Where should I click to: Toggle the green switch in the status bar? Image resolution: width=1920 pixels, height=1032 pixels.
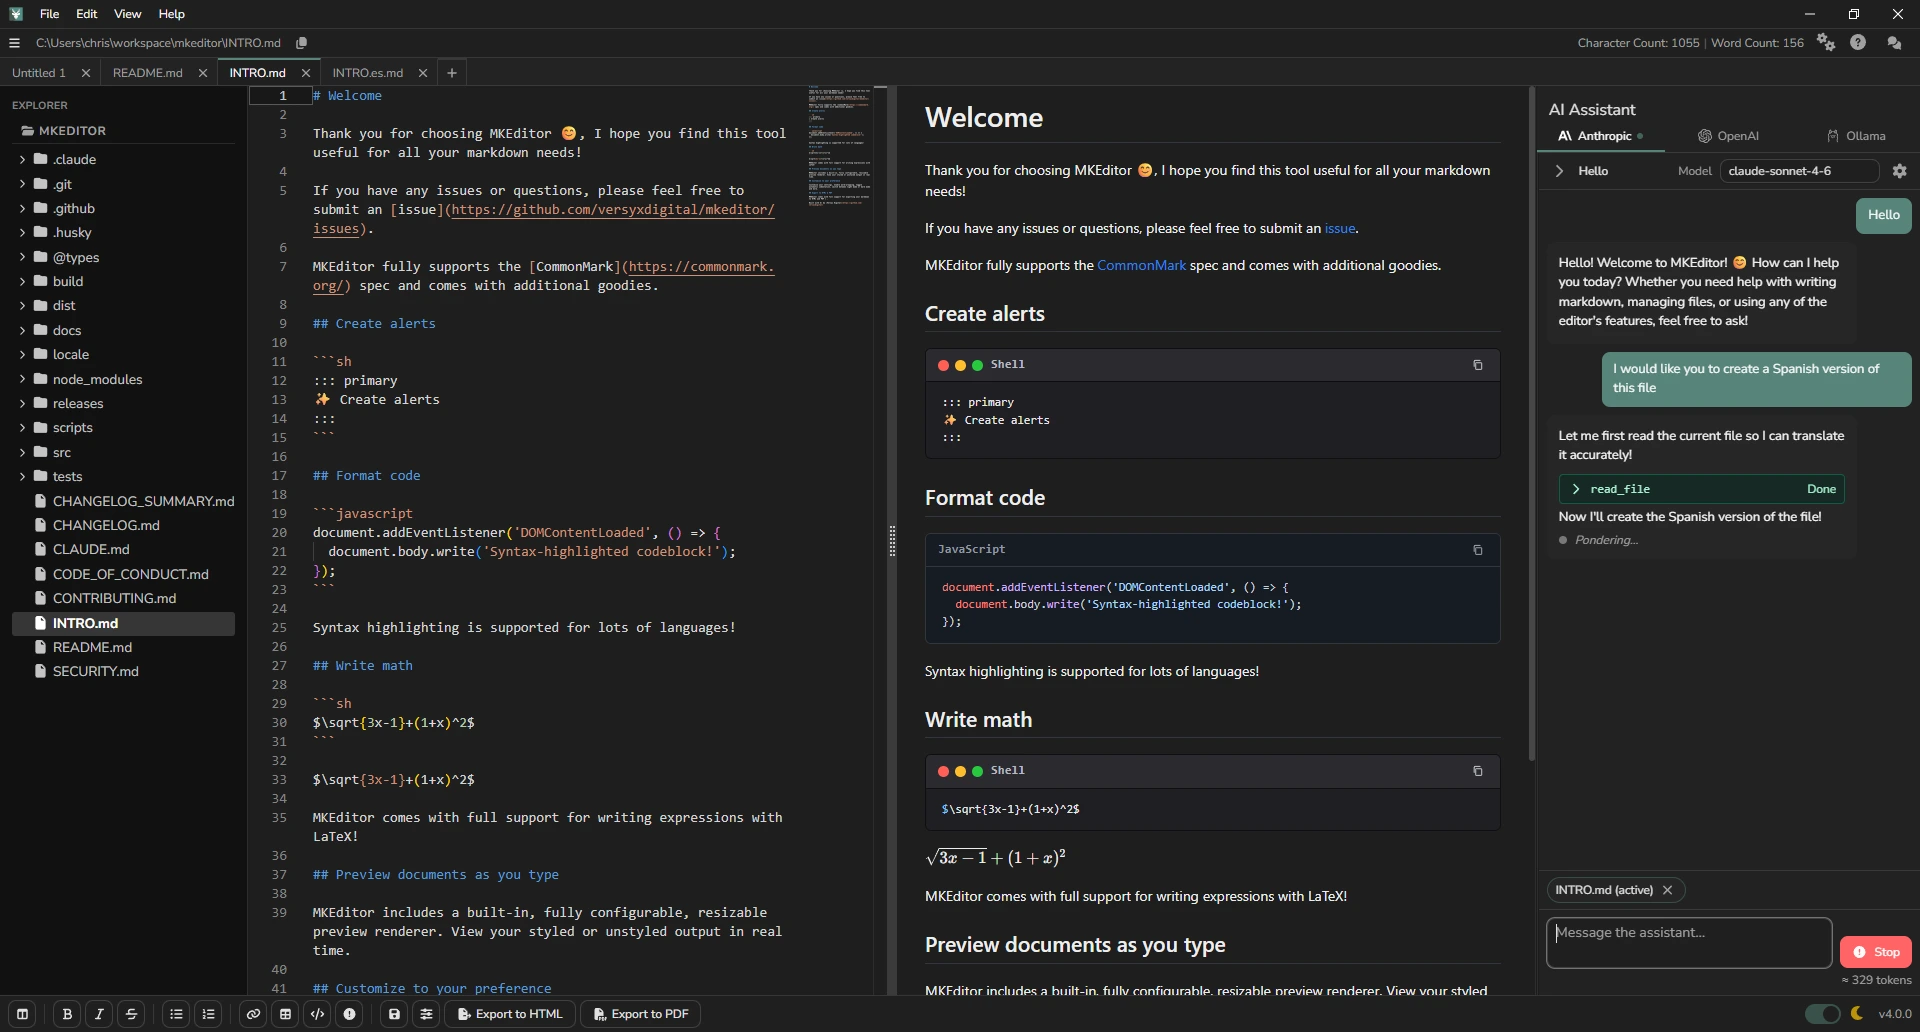click(x=1822, y=1014)
